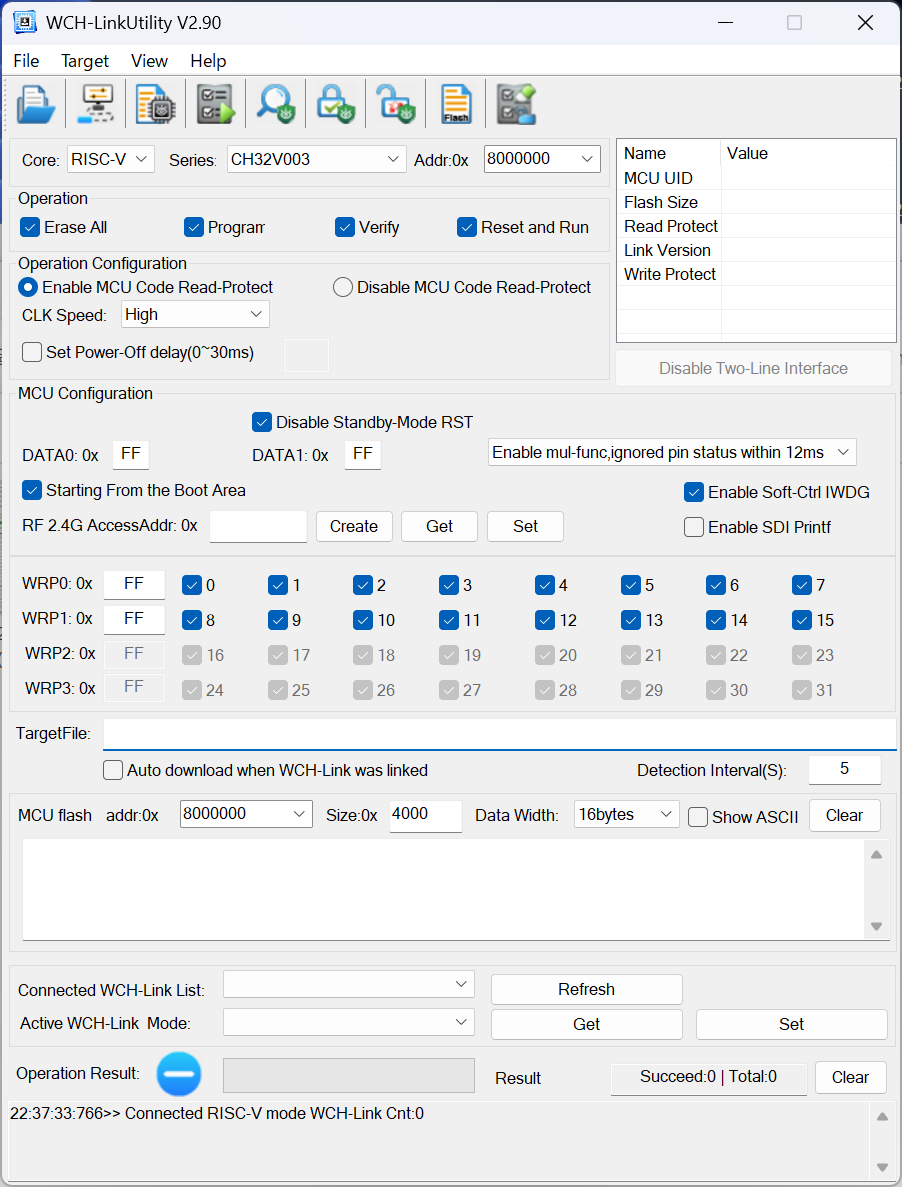
Task: Open the Target menu
Action: (x=85, y=61)
